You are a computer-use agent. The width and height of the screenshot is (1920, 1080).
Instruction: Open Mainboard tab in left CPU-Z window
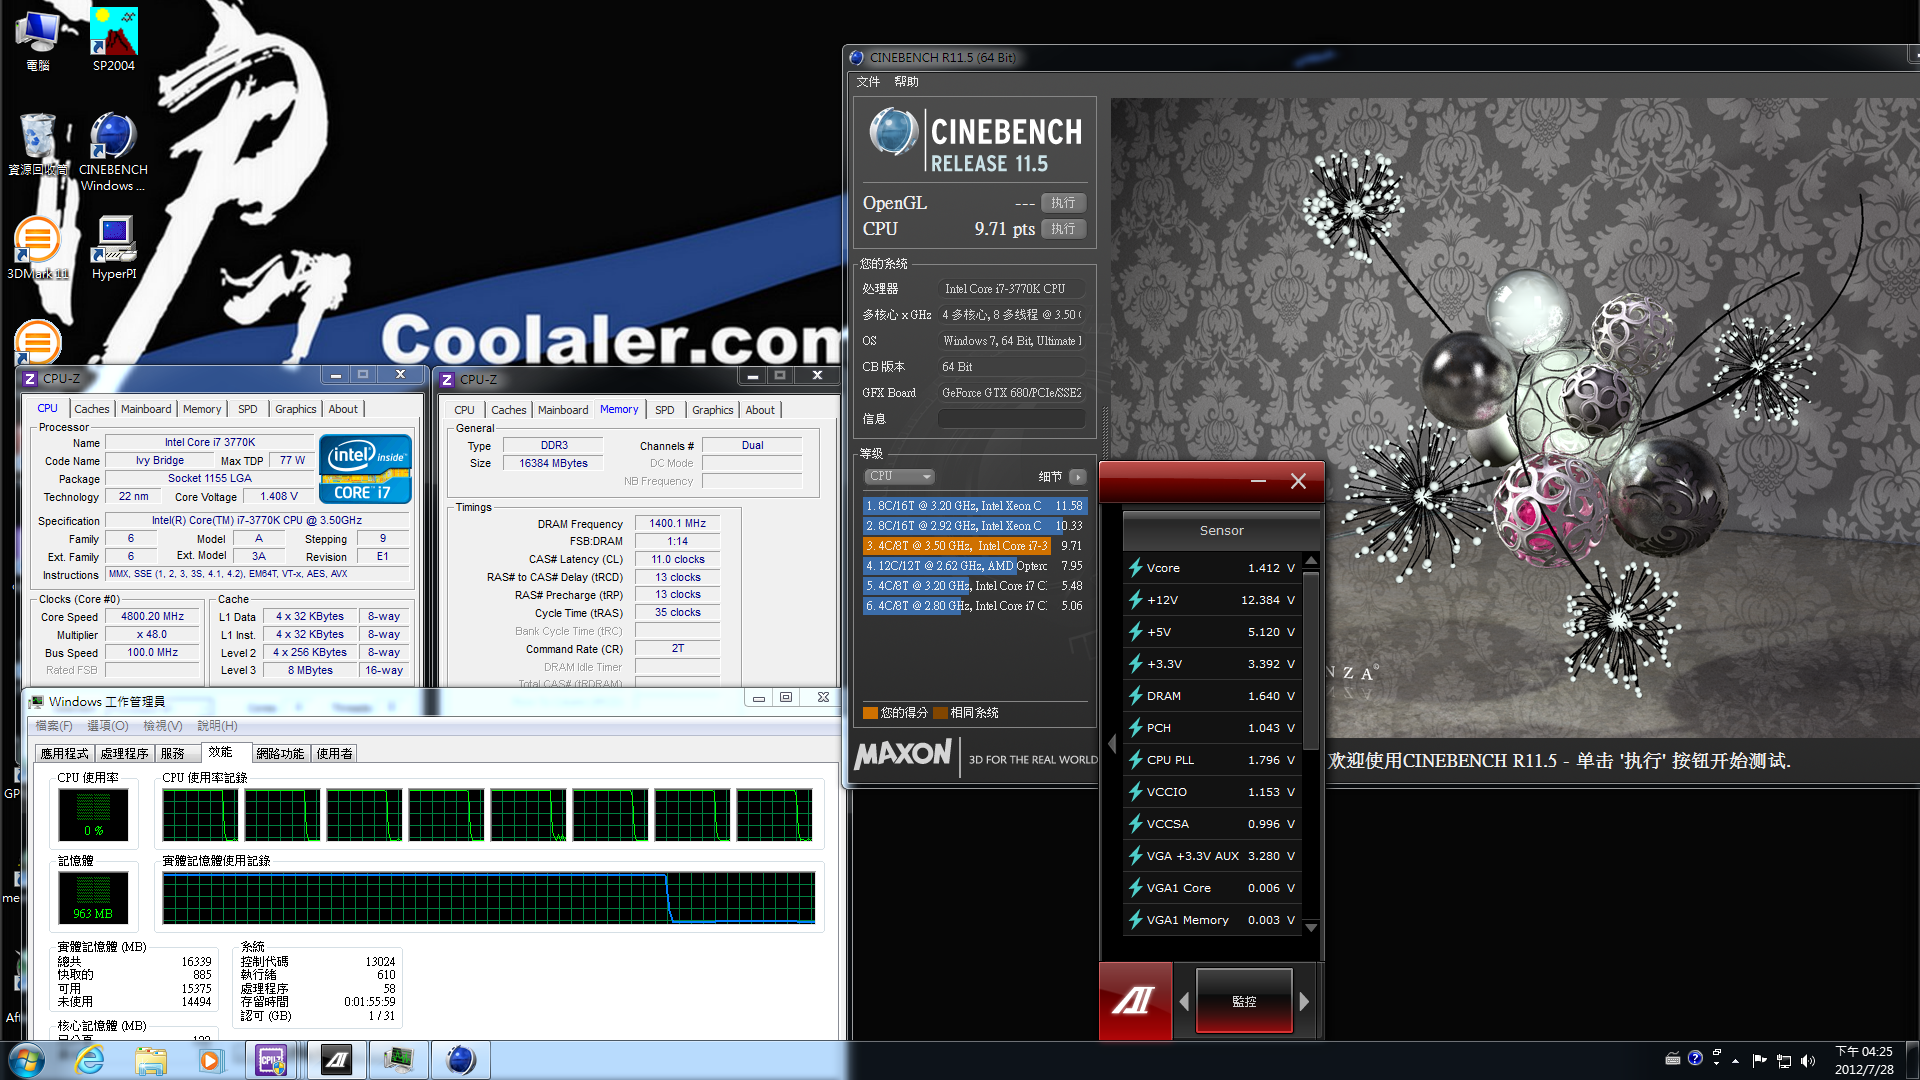(146, 409)
